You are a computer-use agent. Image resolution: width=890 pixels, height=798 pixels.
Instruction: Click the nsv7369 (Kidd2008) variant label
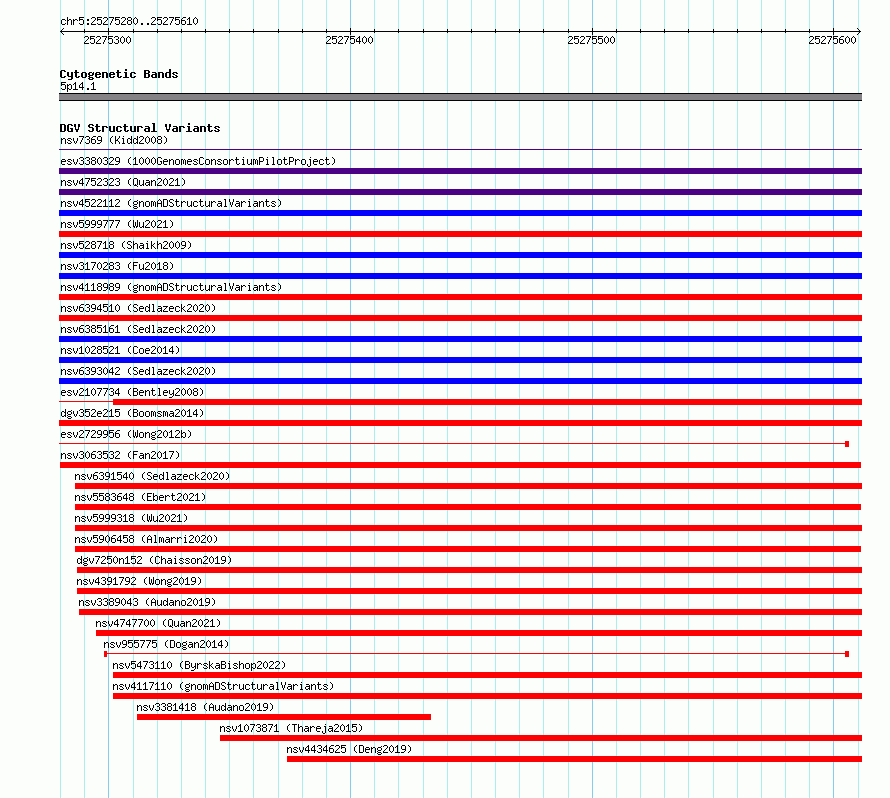tap(114, 140)
